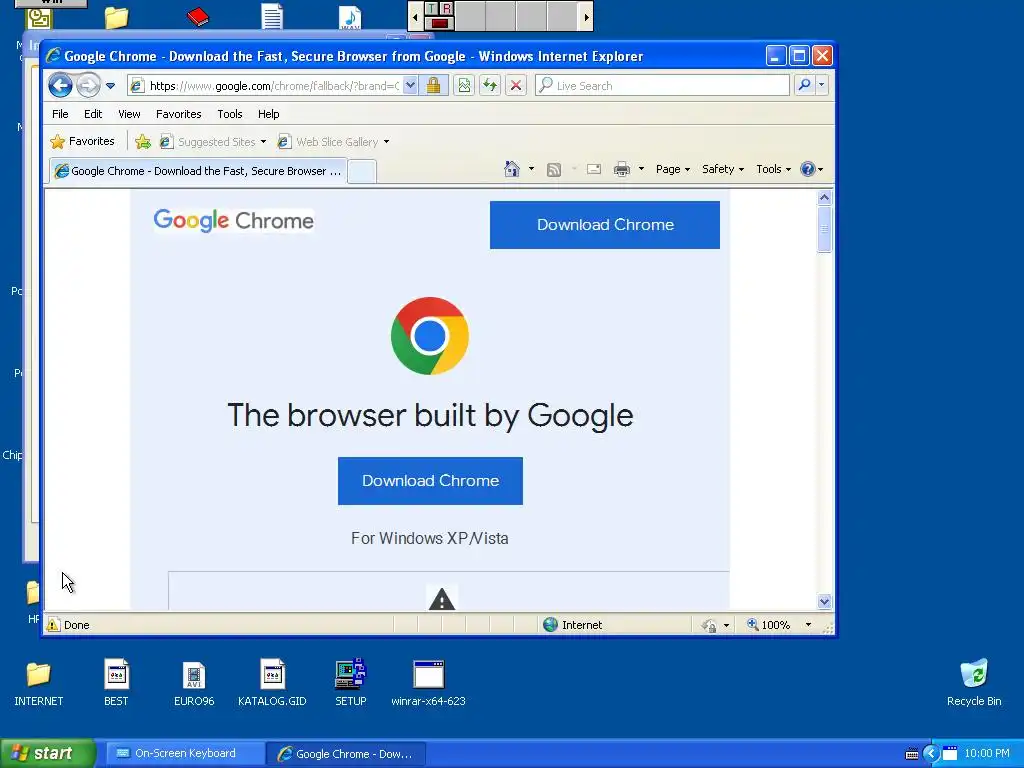The width and height of the screenshot is (1024, 768).
Task: Switch to On-Screen Keyboard taskbar button
Action: click(185, 754)
